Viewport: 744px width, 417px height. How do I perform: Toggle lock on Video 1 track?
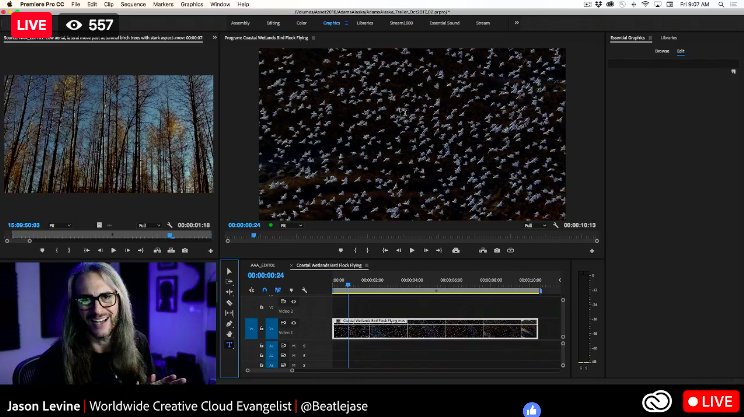pyautogui.click(x=261, y=328)
